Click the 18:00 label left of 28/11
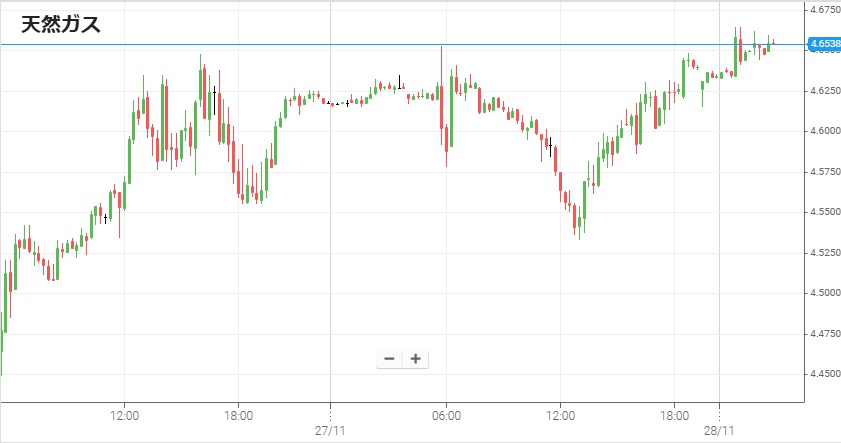841x443 pixels. [x=675, y=414]
